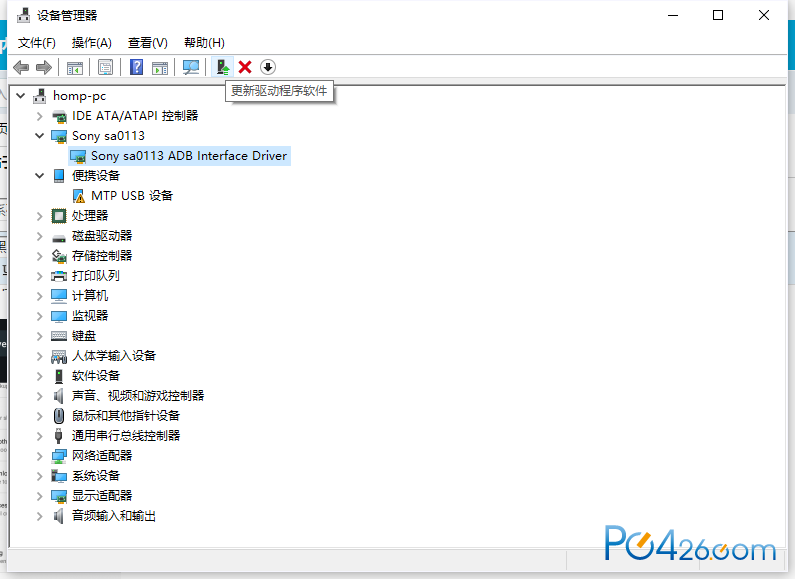Click the 通用串行总线控制器 USB icon
Image resolution: width=795 pixels, height=579 pixels.
(58, 436)
